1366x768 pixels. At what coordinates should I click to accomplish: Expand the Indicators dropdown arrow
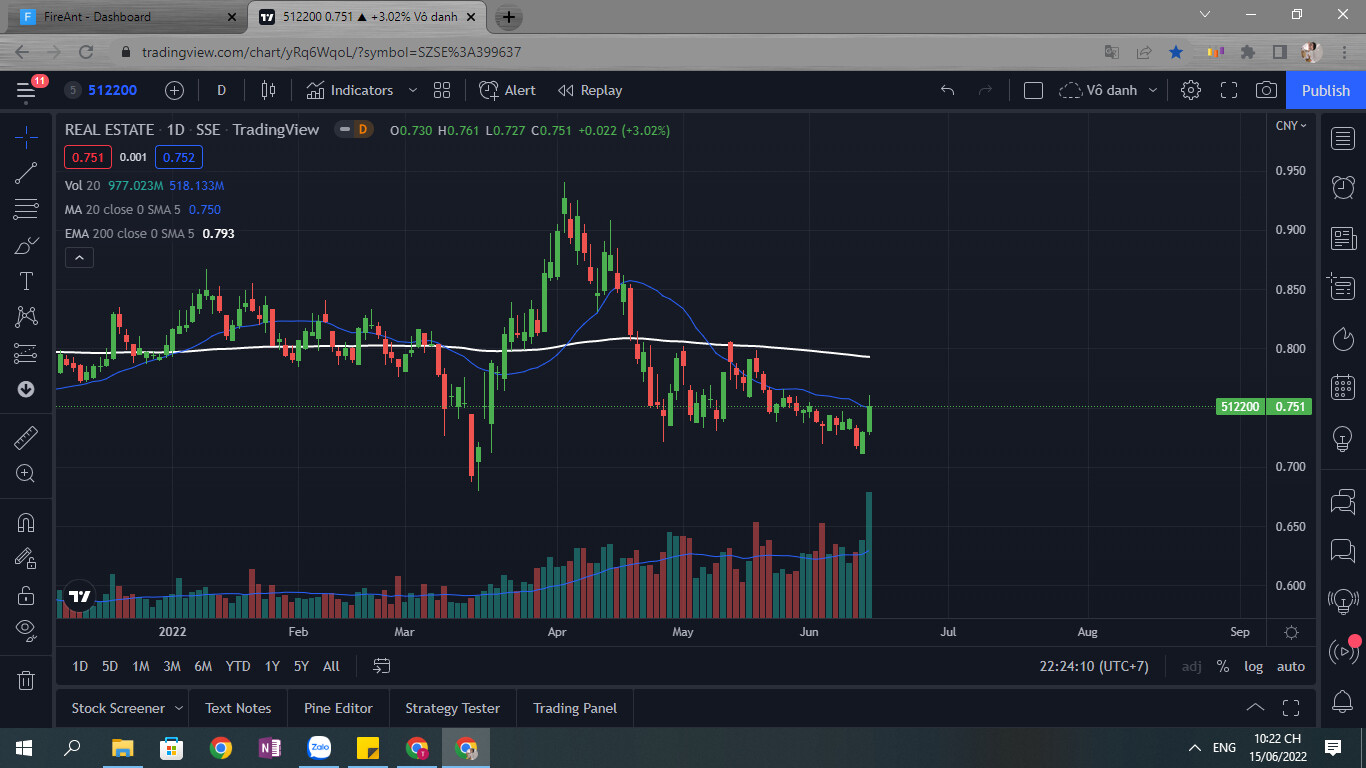pyautogui.click(x=413, y=90)
